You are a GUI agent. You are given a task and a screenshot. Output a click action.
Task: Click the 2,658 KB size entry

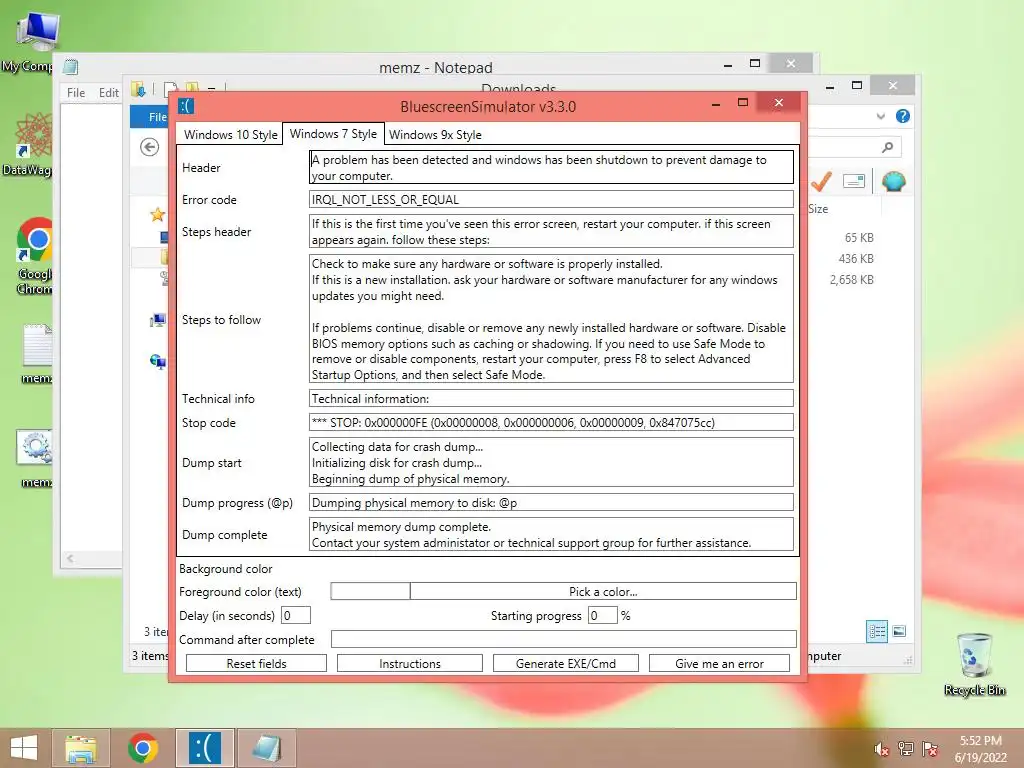851,280
